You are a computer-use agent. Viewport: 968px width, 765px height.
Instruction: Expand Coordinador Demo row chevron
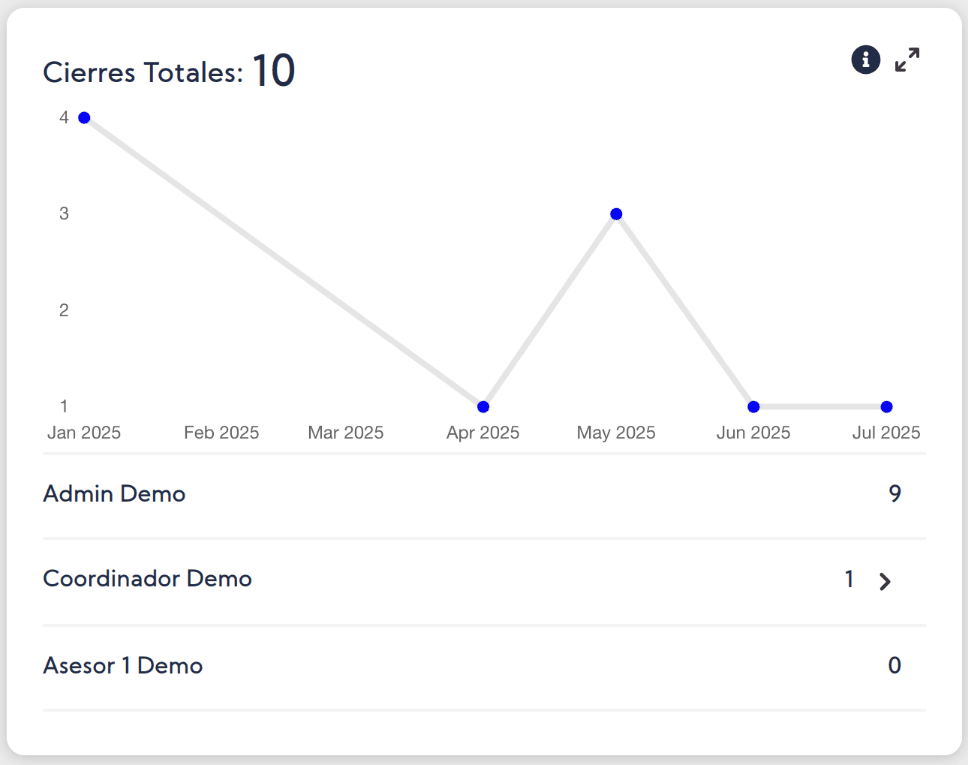(884, 582)
